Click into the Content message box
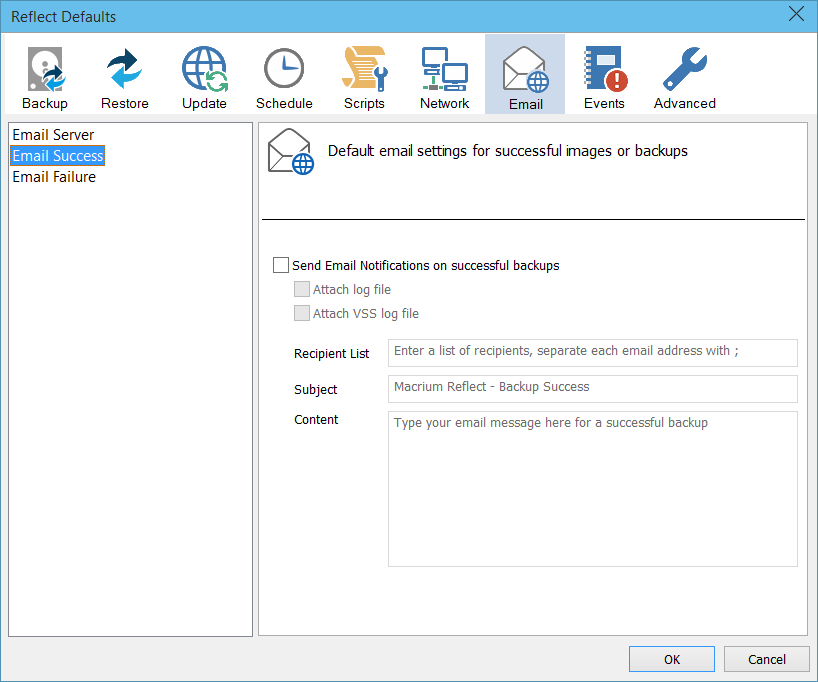 tap(593, 489)
